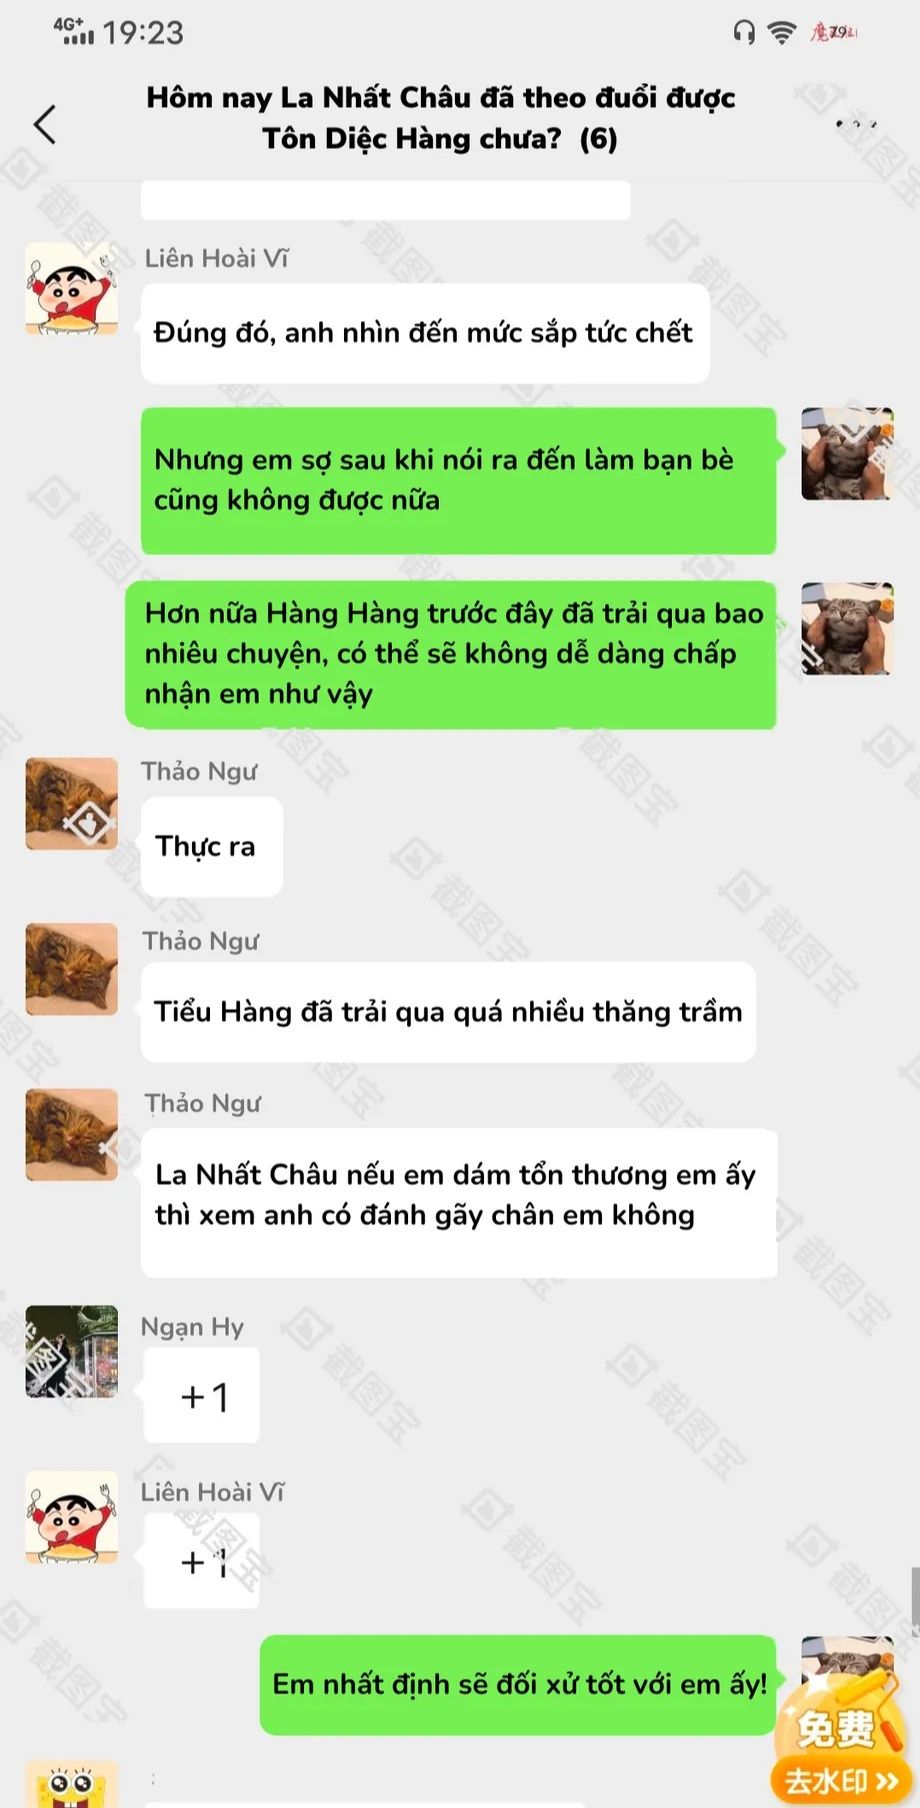Tap Liên Hoài Vĩ's avatar next to +1 bubble
The height and width of the screenshot is (1808, 920).
tap(72, 1517)
